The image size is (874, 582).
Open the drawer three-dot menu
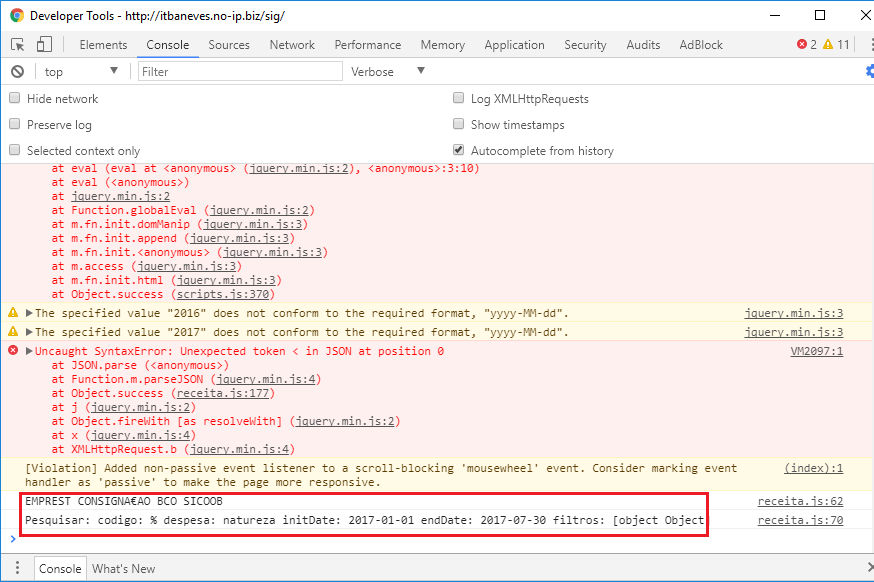point(17,568)
